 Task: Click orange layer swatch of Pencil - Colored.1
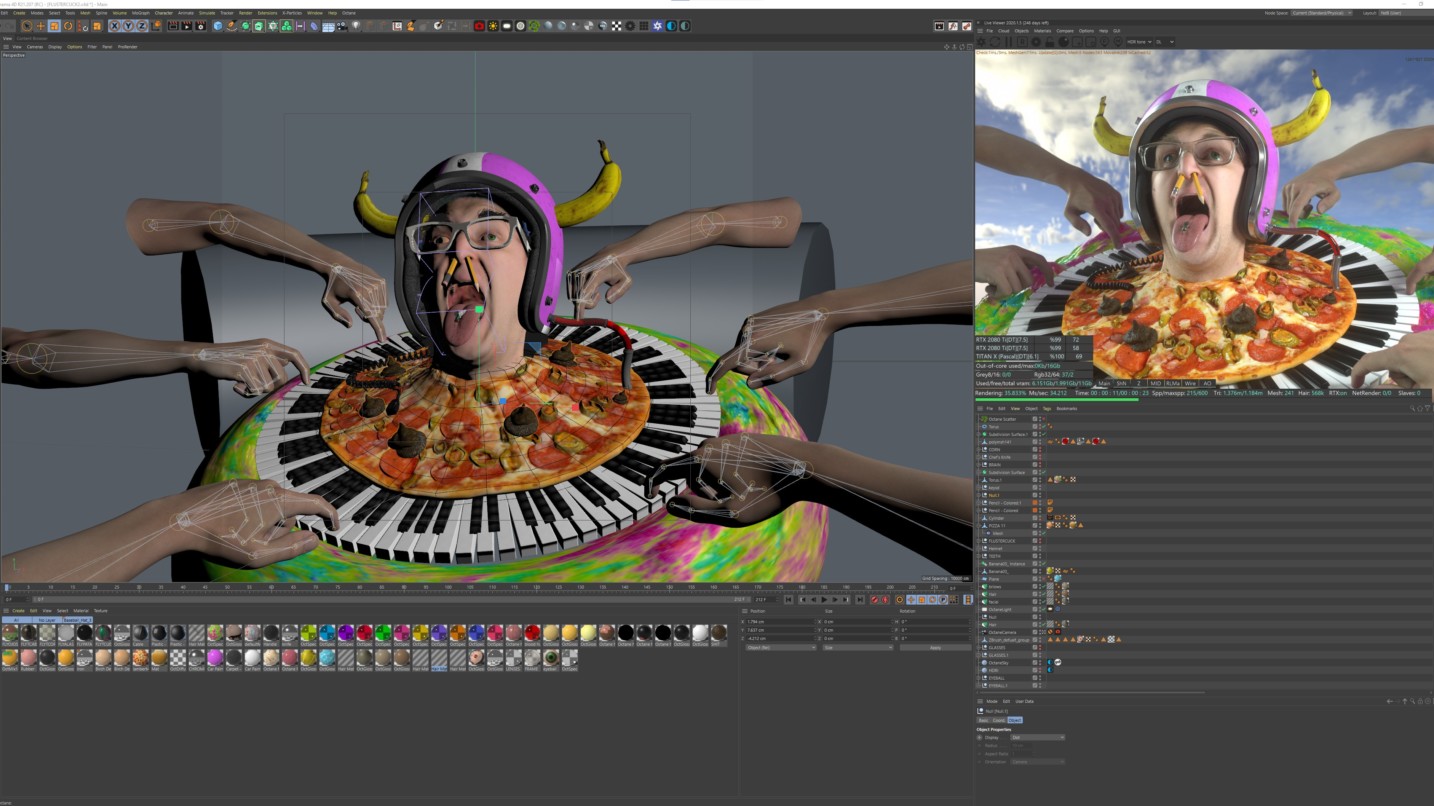click(x=1035, y=503)
